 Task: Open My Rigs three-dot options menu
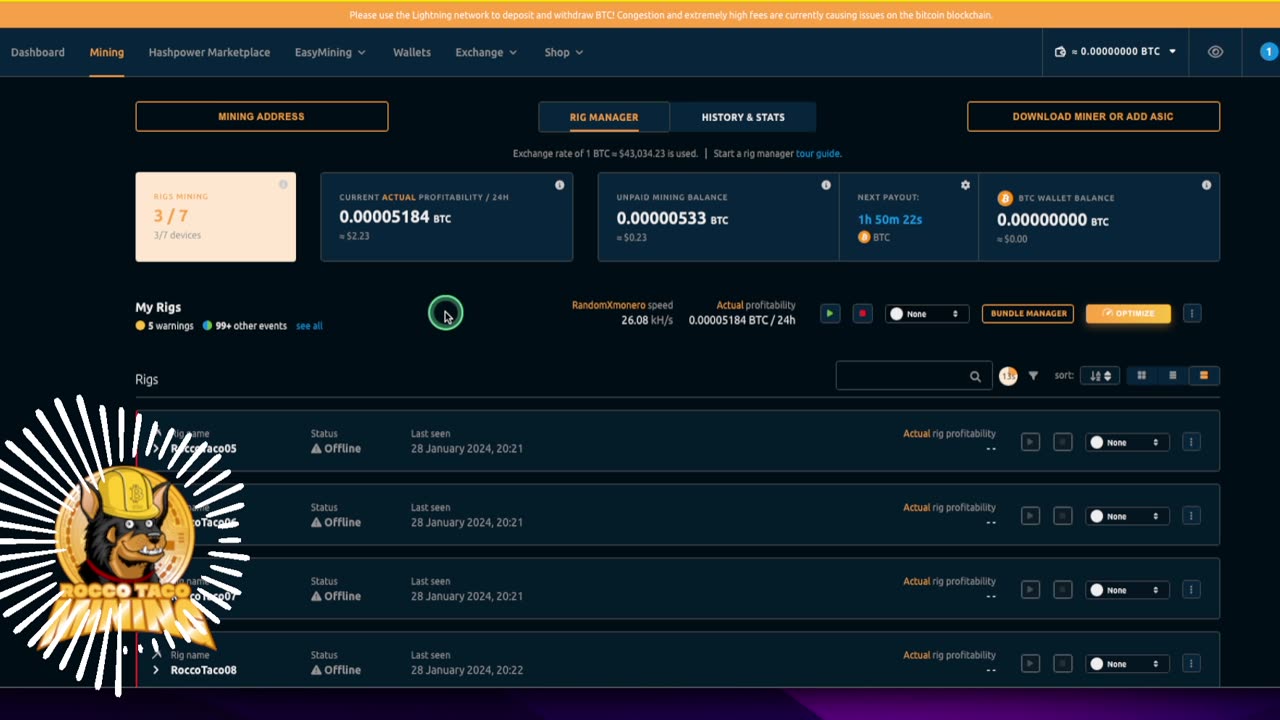1192,314
